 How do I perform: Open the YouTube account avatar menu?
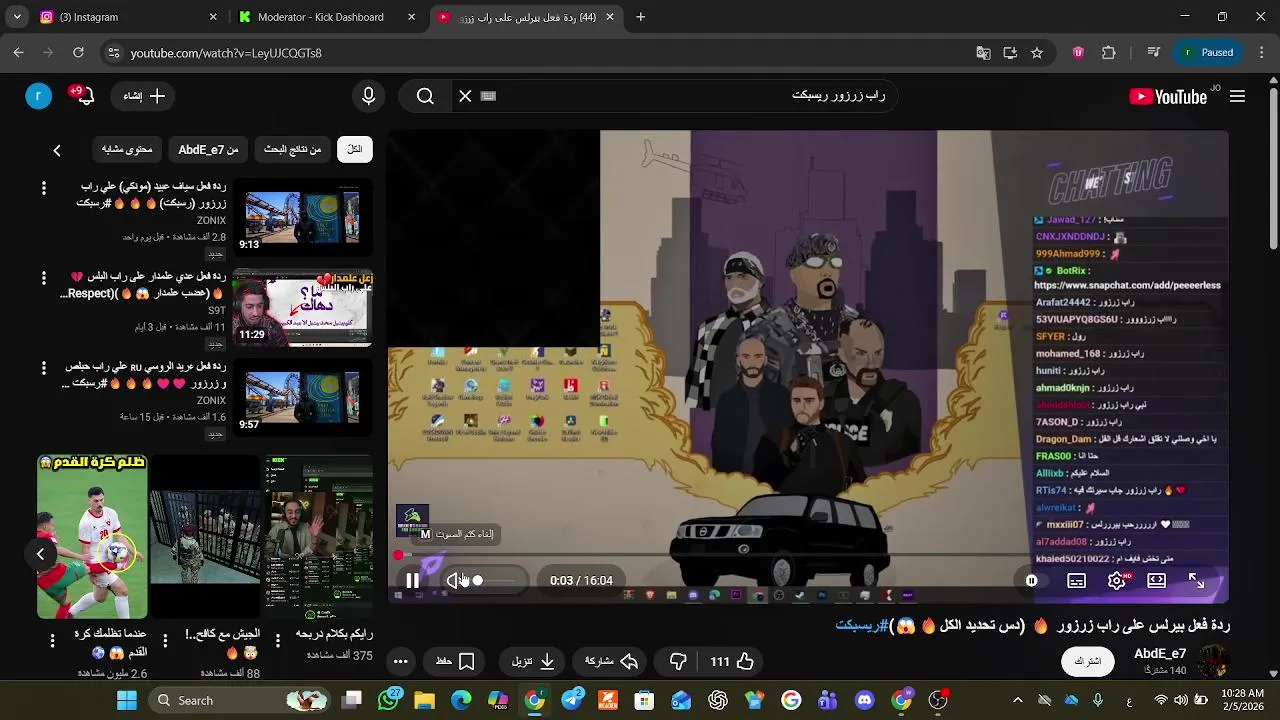pos(38,96)
